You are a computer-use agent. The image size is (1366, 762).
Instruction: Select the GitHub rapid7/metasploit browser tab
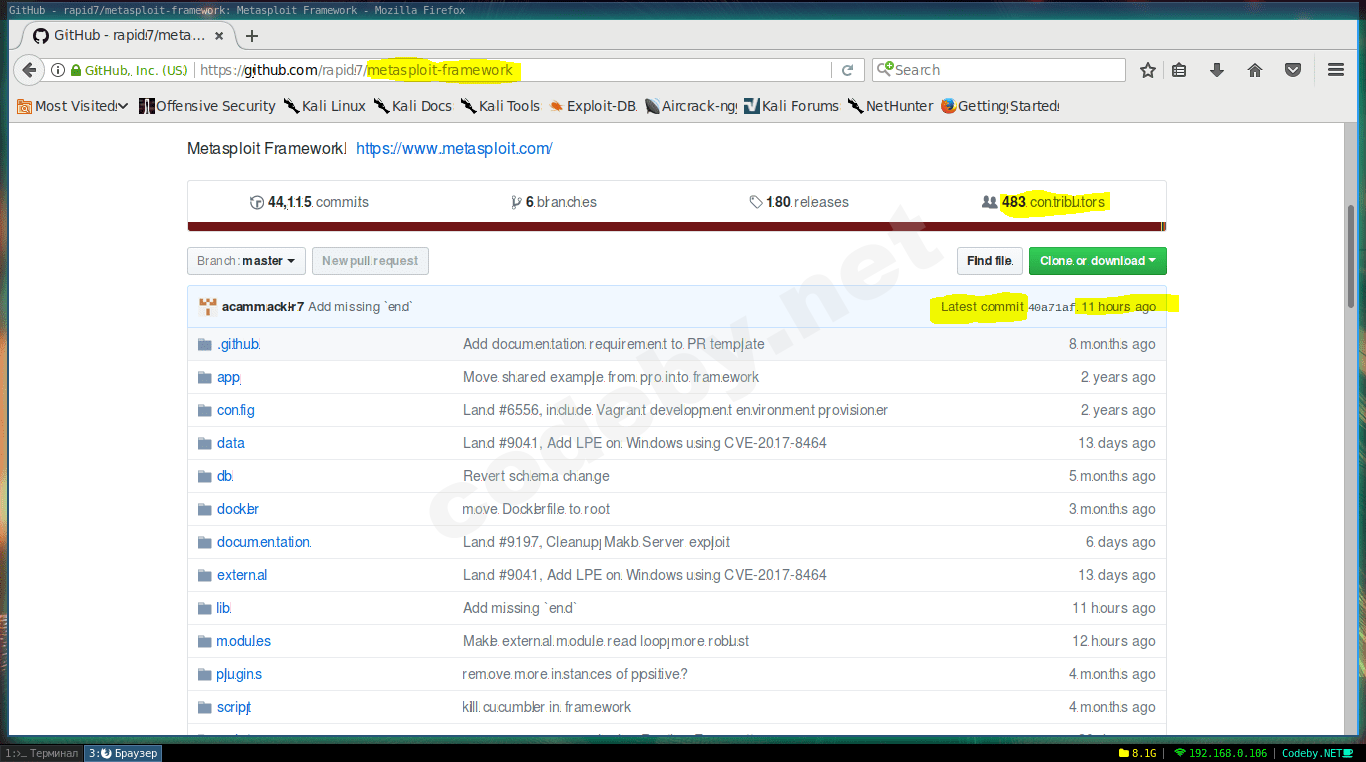(127, 36)
